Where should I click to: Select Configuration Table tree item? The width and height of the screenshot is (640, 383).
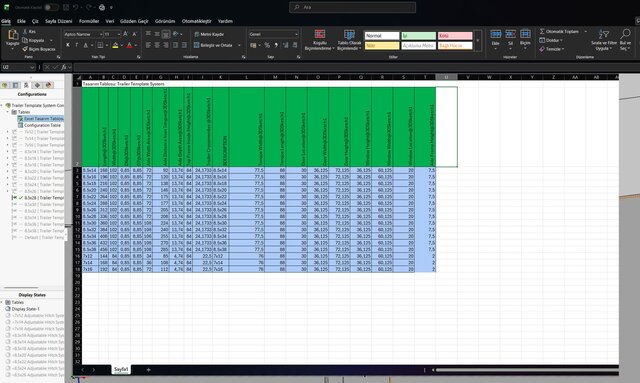click(39, 125)
